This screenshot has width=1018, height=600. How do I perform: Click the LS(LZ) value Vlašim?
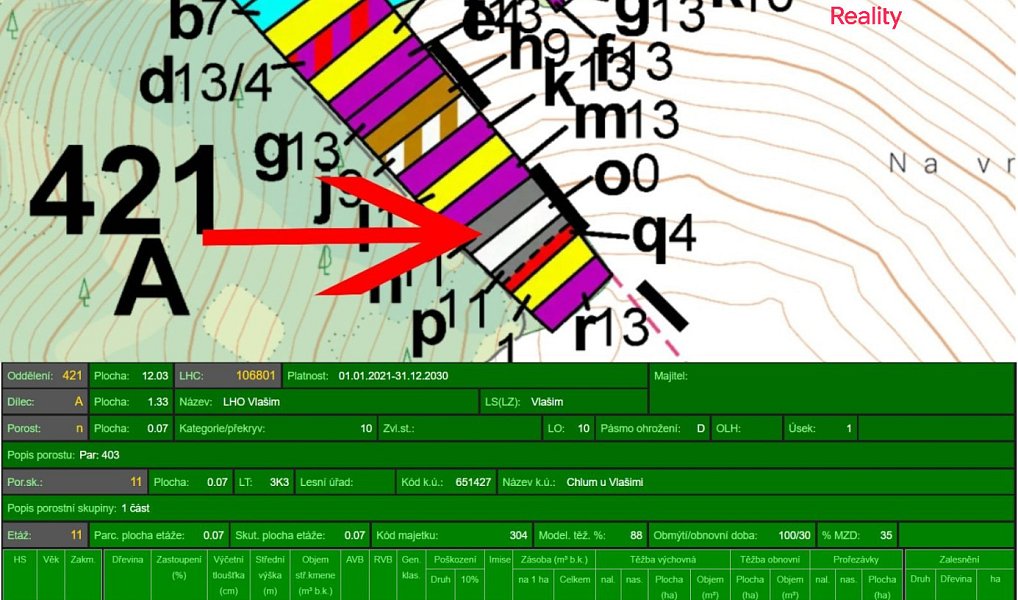coord(547,402)
